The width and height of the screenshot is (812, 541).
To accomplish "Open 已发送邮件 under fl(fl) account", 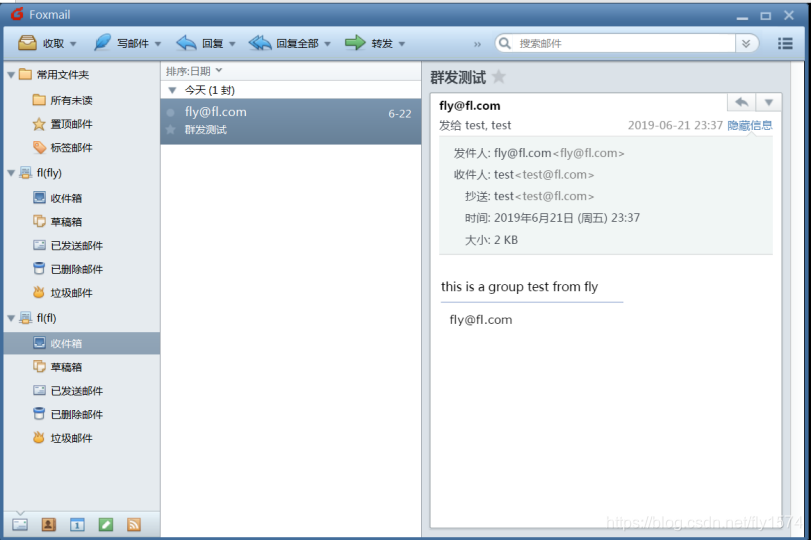I will (x=68, y=391).
